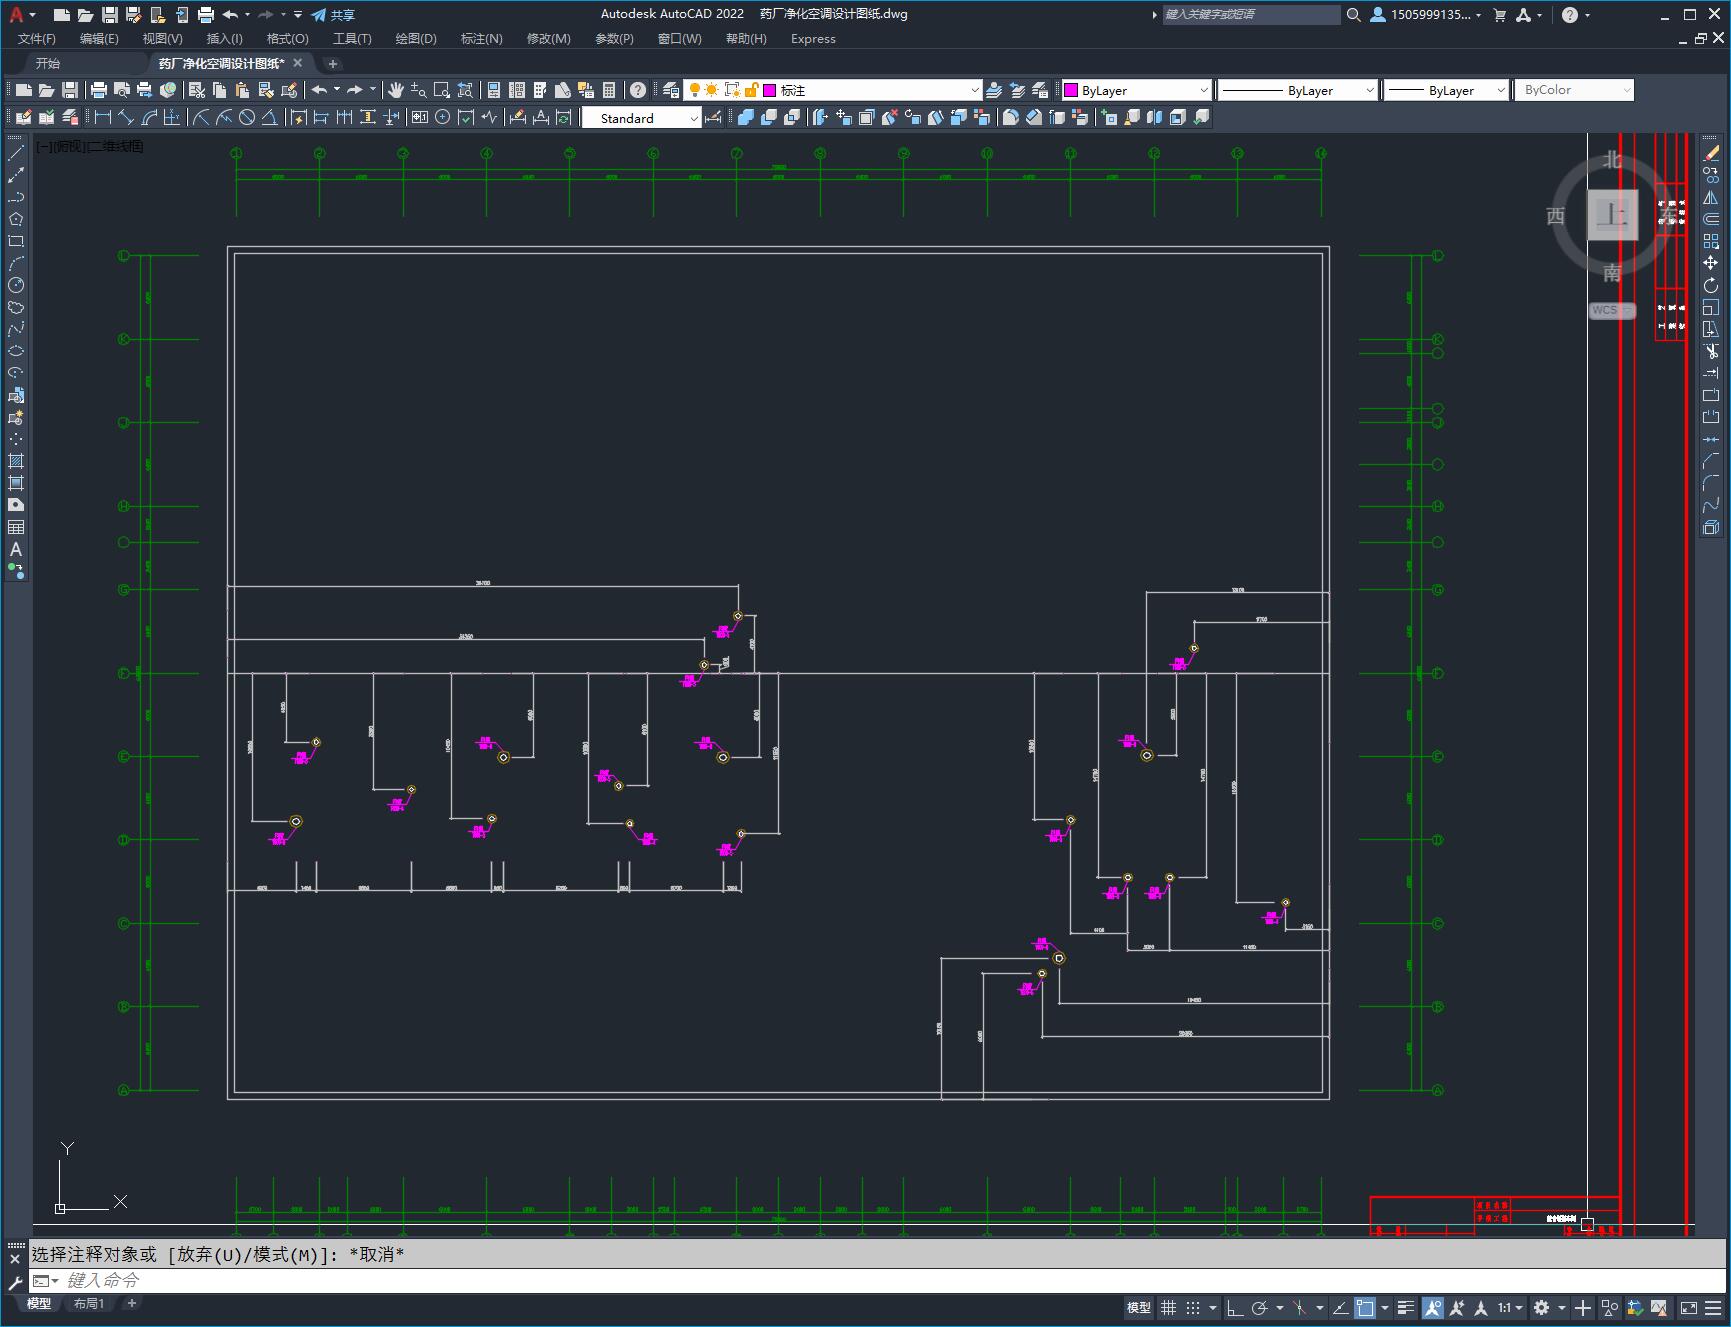Toggle ortho mode in status bar
The image size is (1731, 1327).
[x=1235, y=1307]
